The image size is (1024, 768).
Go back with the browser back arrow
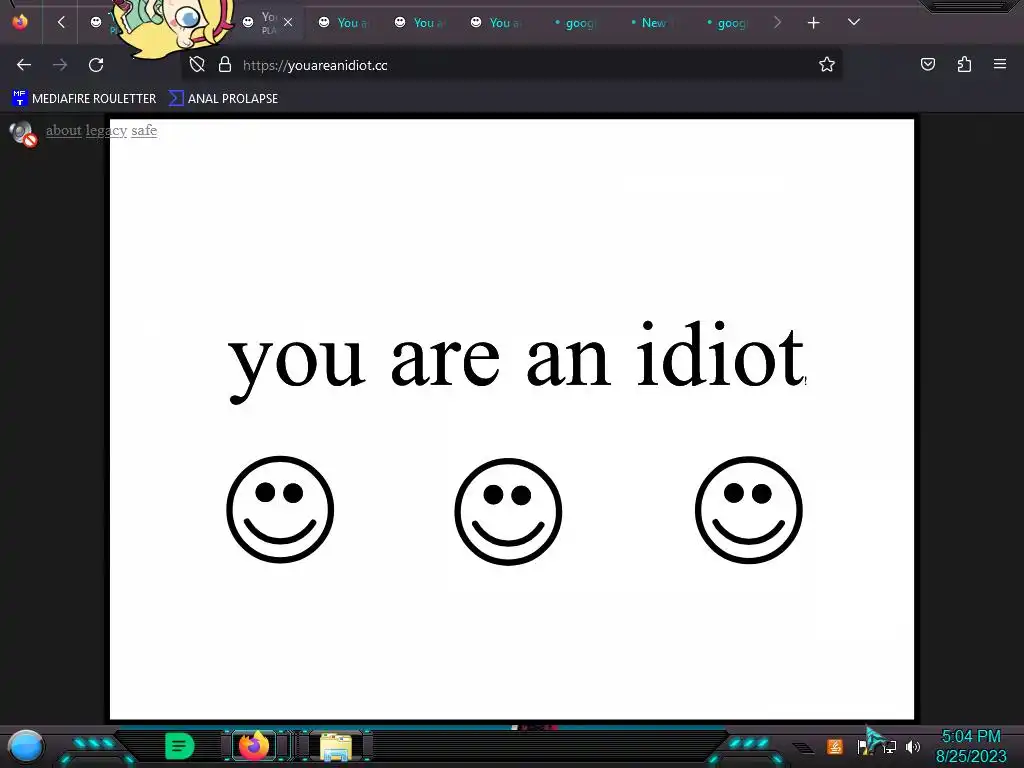24,65
